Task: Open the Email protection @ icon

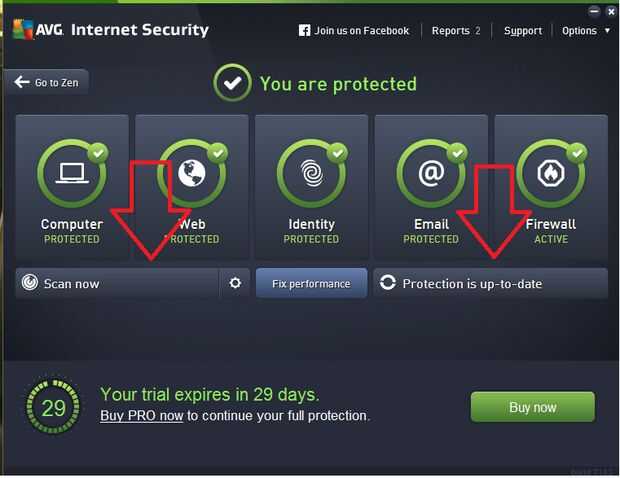Action: (431, 173)
